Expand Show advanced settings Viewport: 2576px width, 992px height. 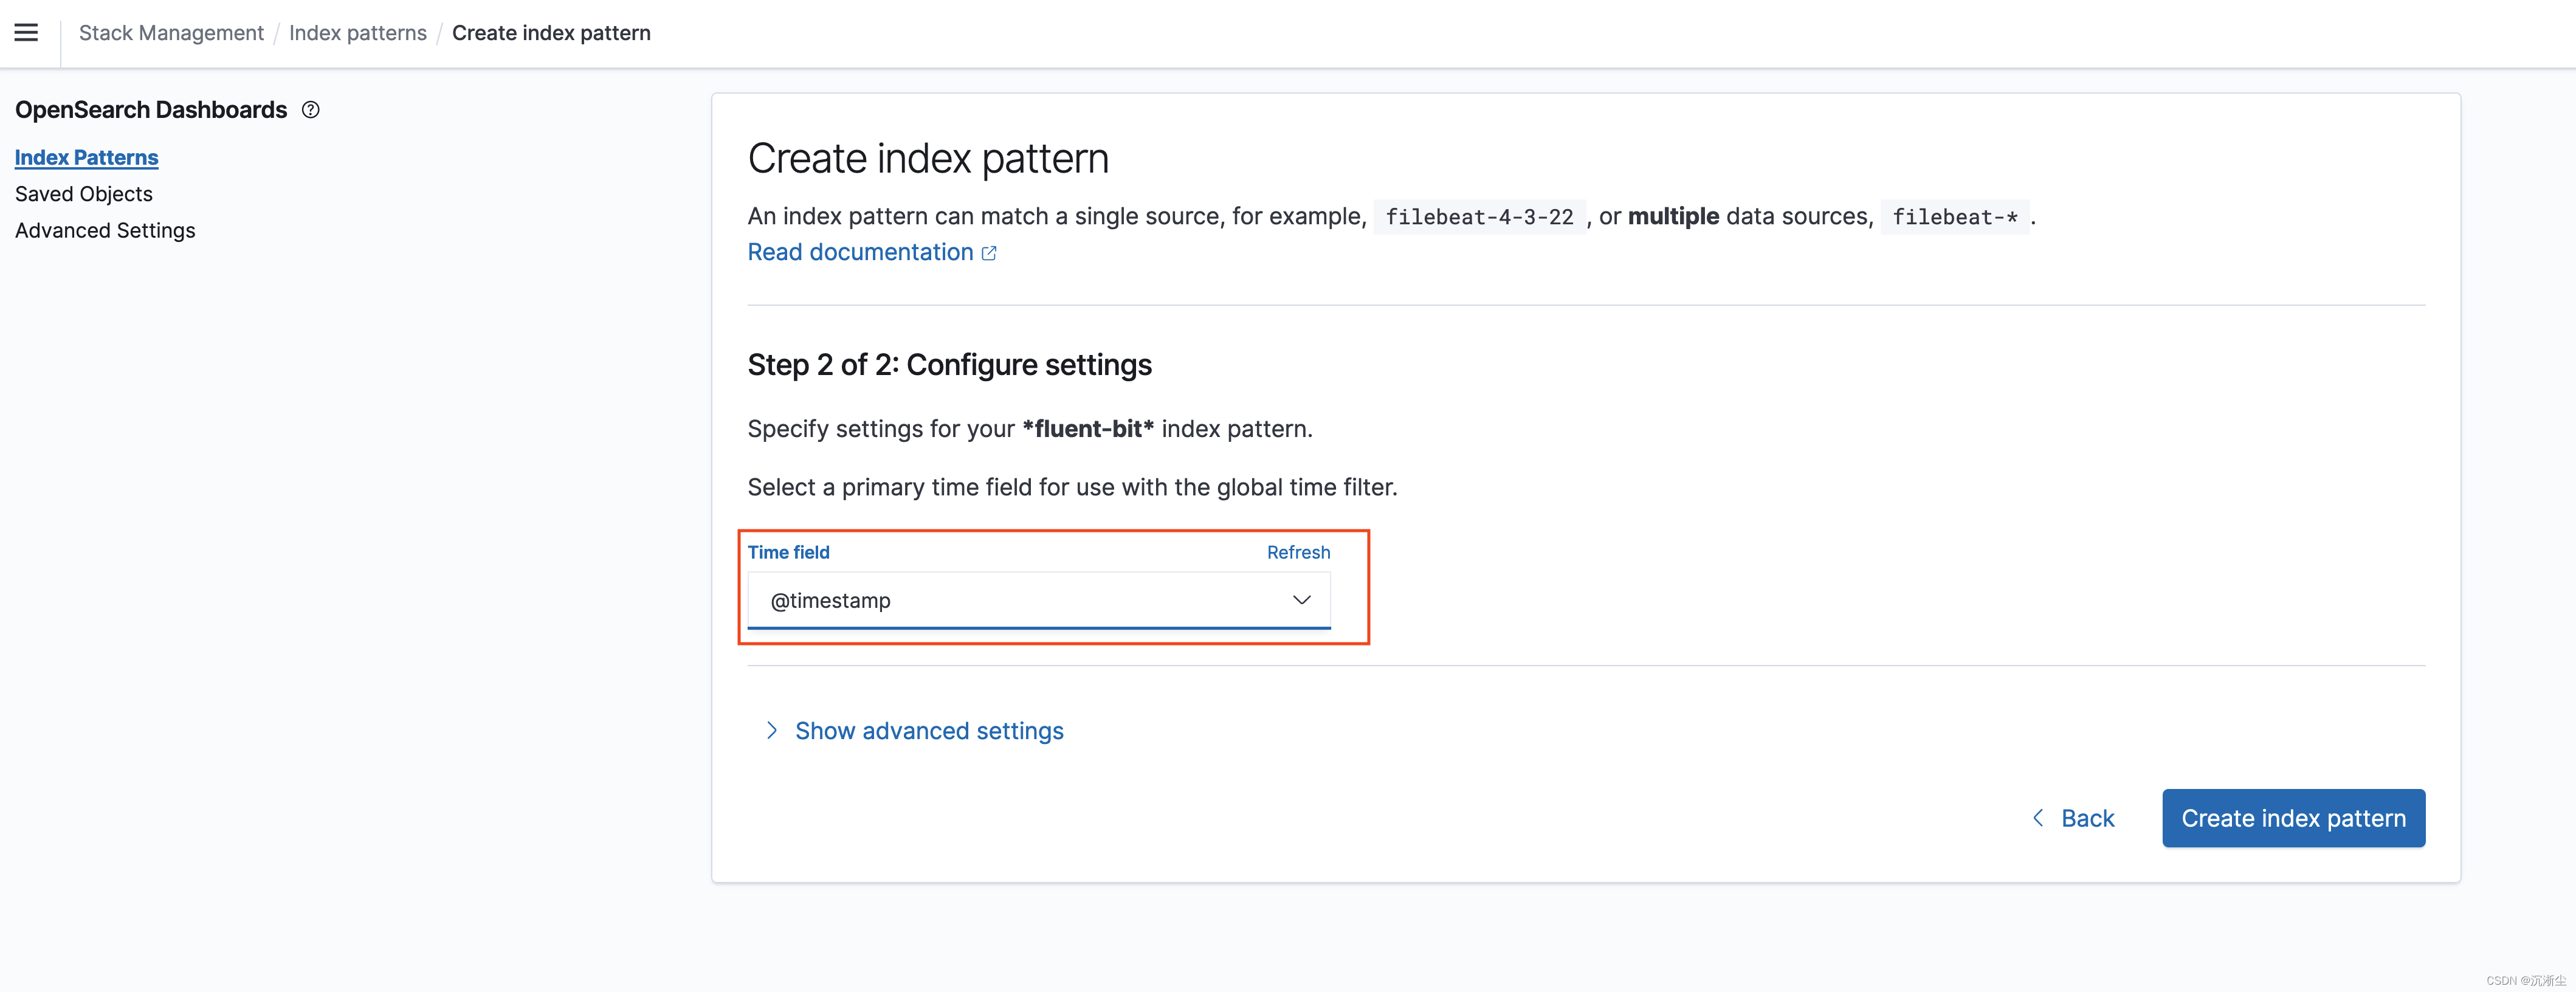click(928, 731)
